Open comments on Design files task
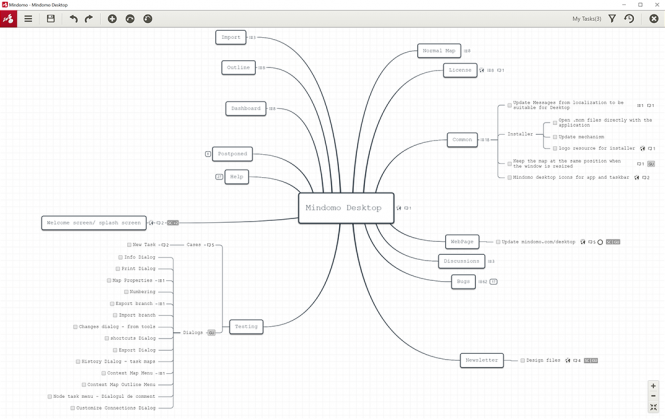The image size is (665, 419). (x=577, y=360)
